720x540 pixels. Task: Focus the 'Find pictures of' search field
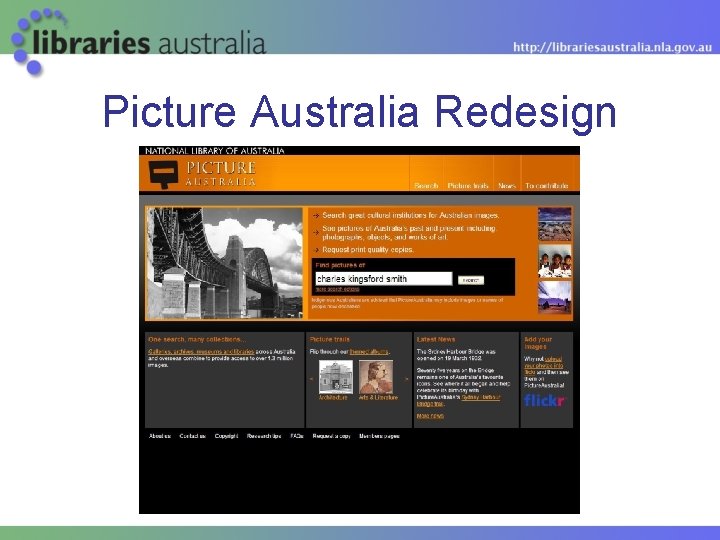coord(384,279)
